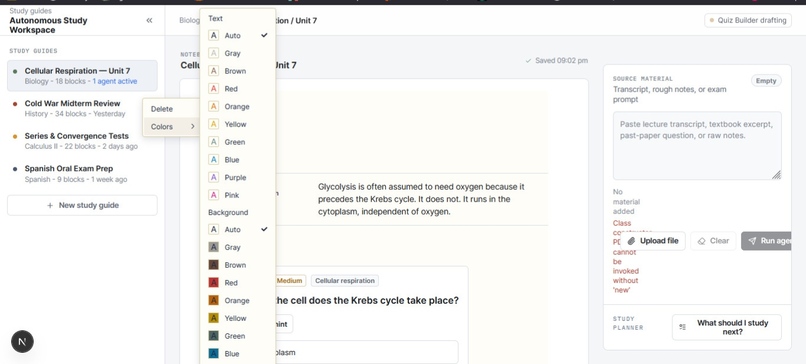Apply Green background color
This screenshot has height=364, width=806.
[237, 336]
